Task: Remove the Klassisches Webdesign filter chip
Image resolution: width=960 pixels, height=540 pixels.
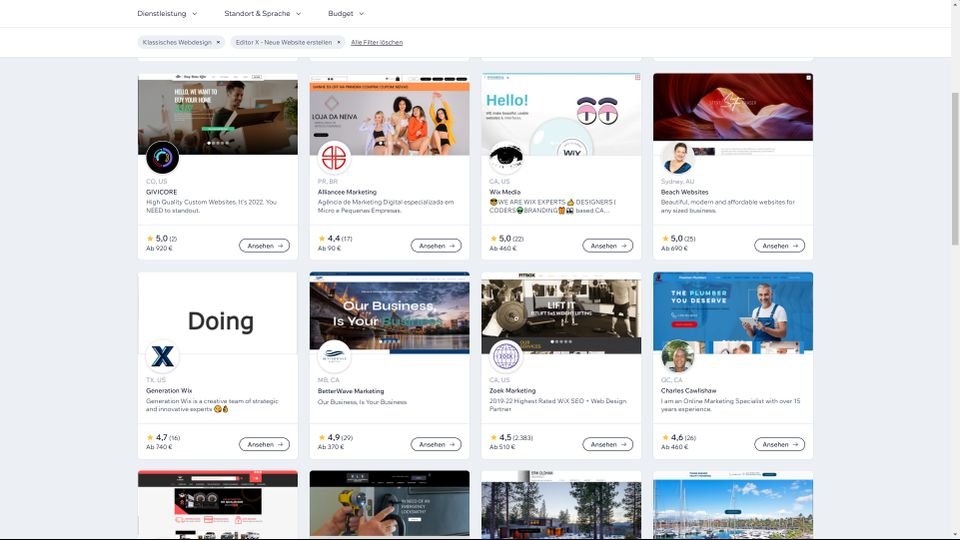Action: [218, 42]
